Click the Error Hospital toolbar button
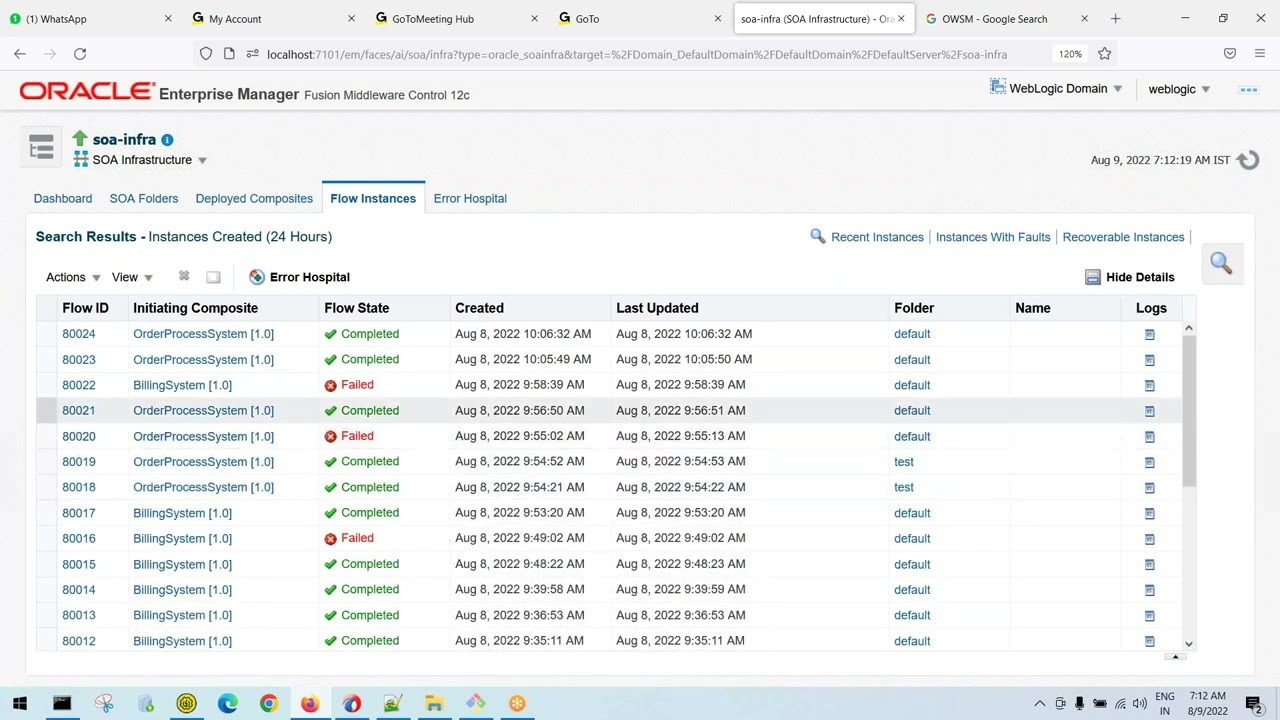 tap(299, 277)
